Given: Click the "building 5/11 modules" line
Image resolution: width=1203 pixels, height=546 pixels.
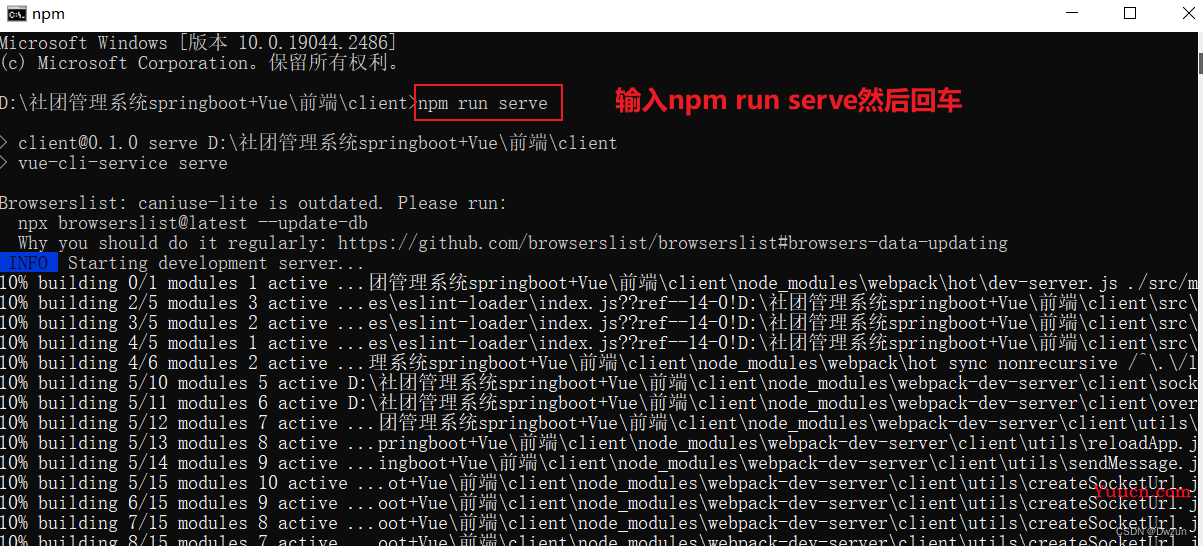Looking at the screenshot, I should click(599, 403).
